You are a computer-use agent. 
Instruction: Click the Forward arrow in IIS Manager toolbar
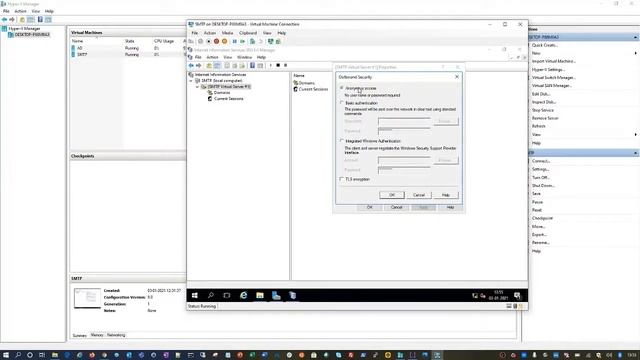click(x=199, y=66)
